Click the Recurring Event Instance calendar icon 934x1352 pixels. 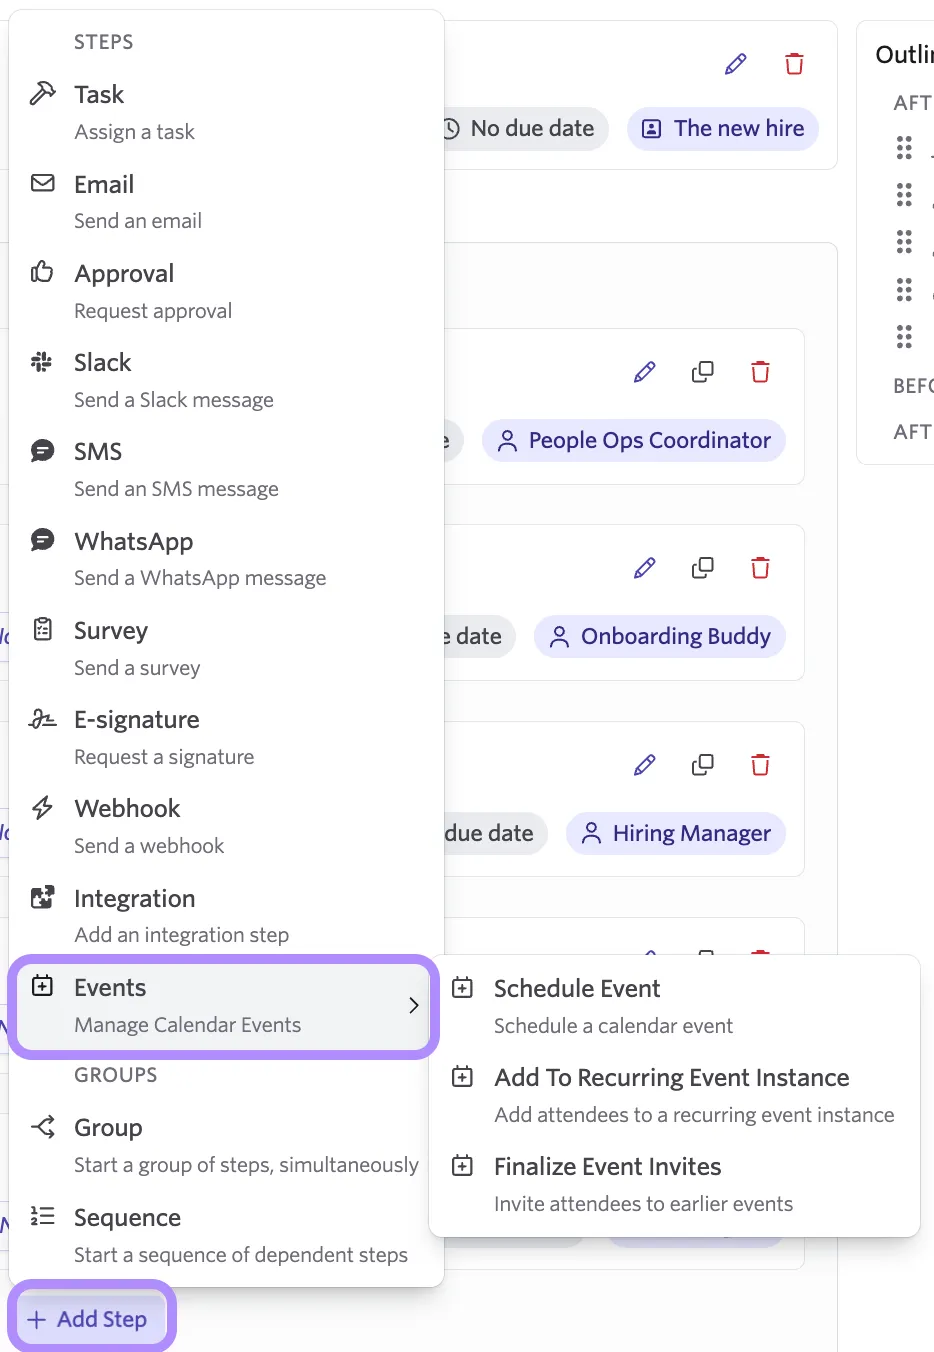462,1077
